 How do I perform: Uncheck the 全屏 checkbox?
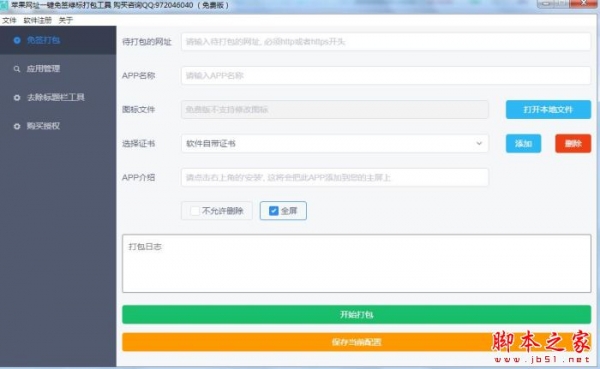[x=274, y=211]
